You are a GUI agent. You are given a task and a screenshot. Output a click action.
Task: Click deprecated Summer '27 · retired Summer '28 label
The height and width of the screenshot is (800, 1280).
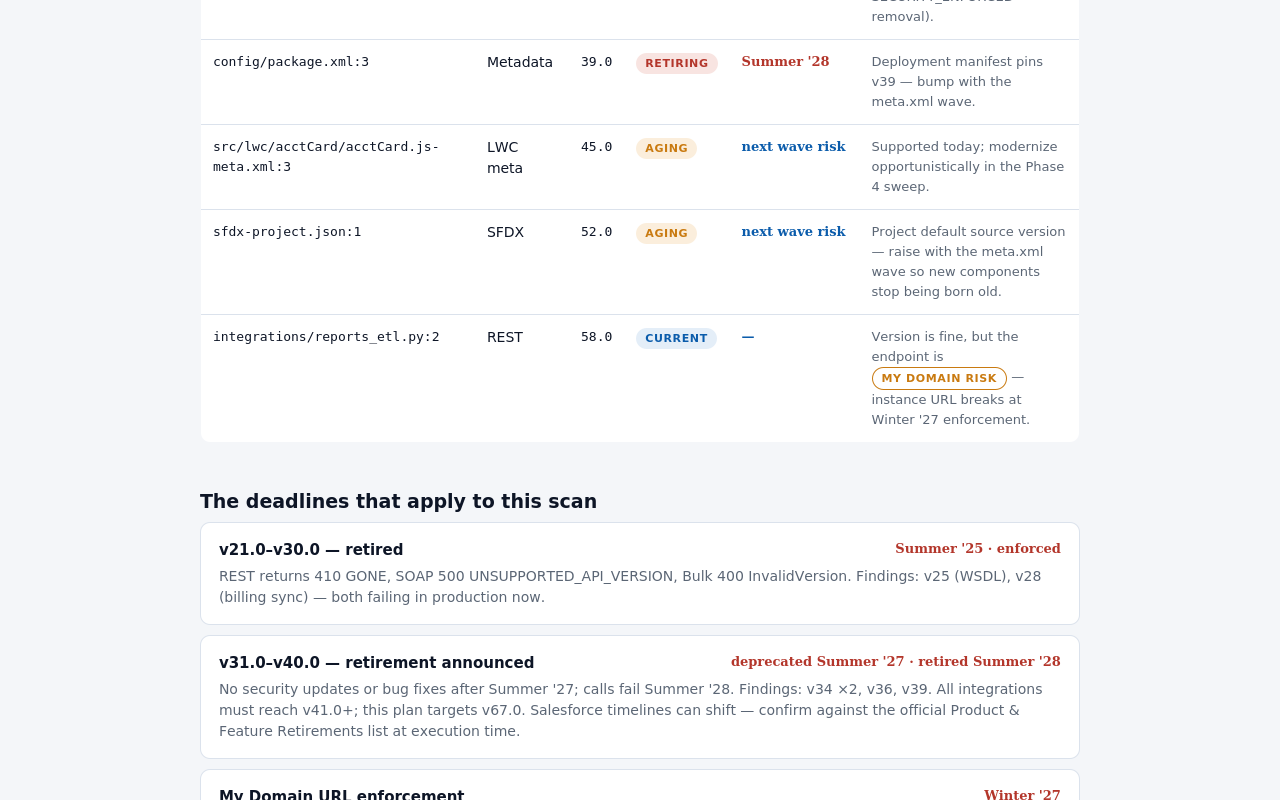(896, 662)
